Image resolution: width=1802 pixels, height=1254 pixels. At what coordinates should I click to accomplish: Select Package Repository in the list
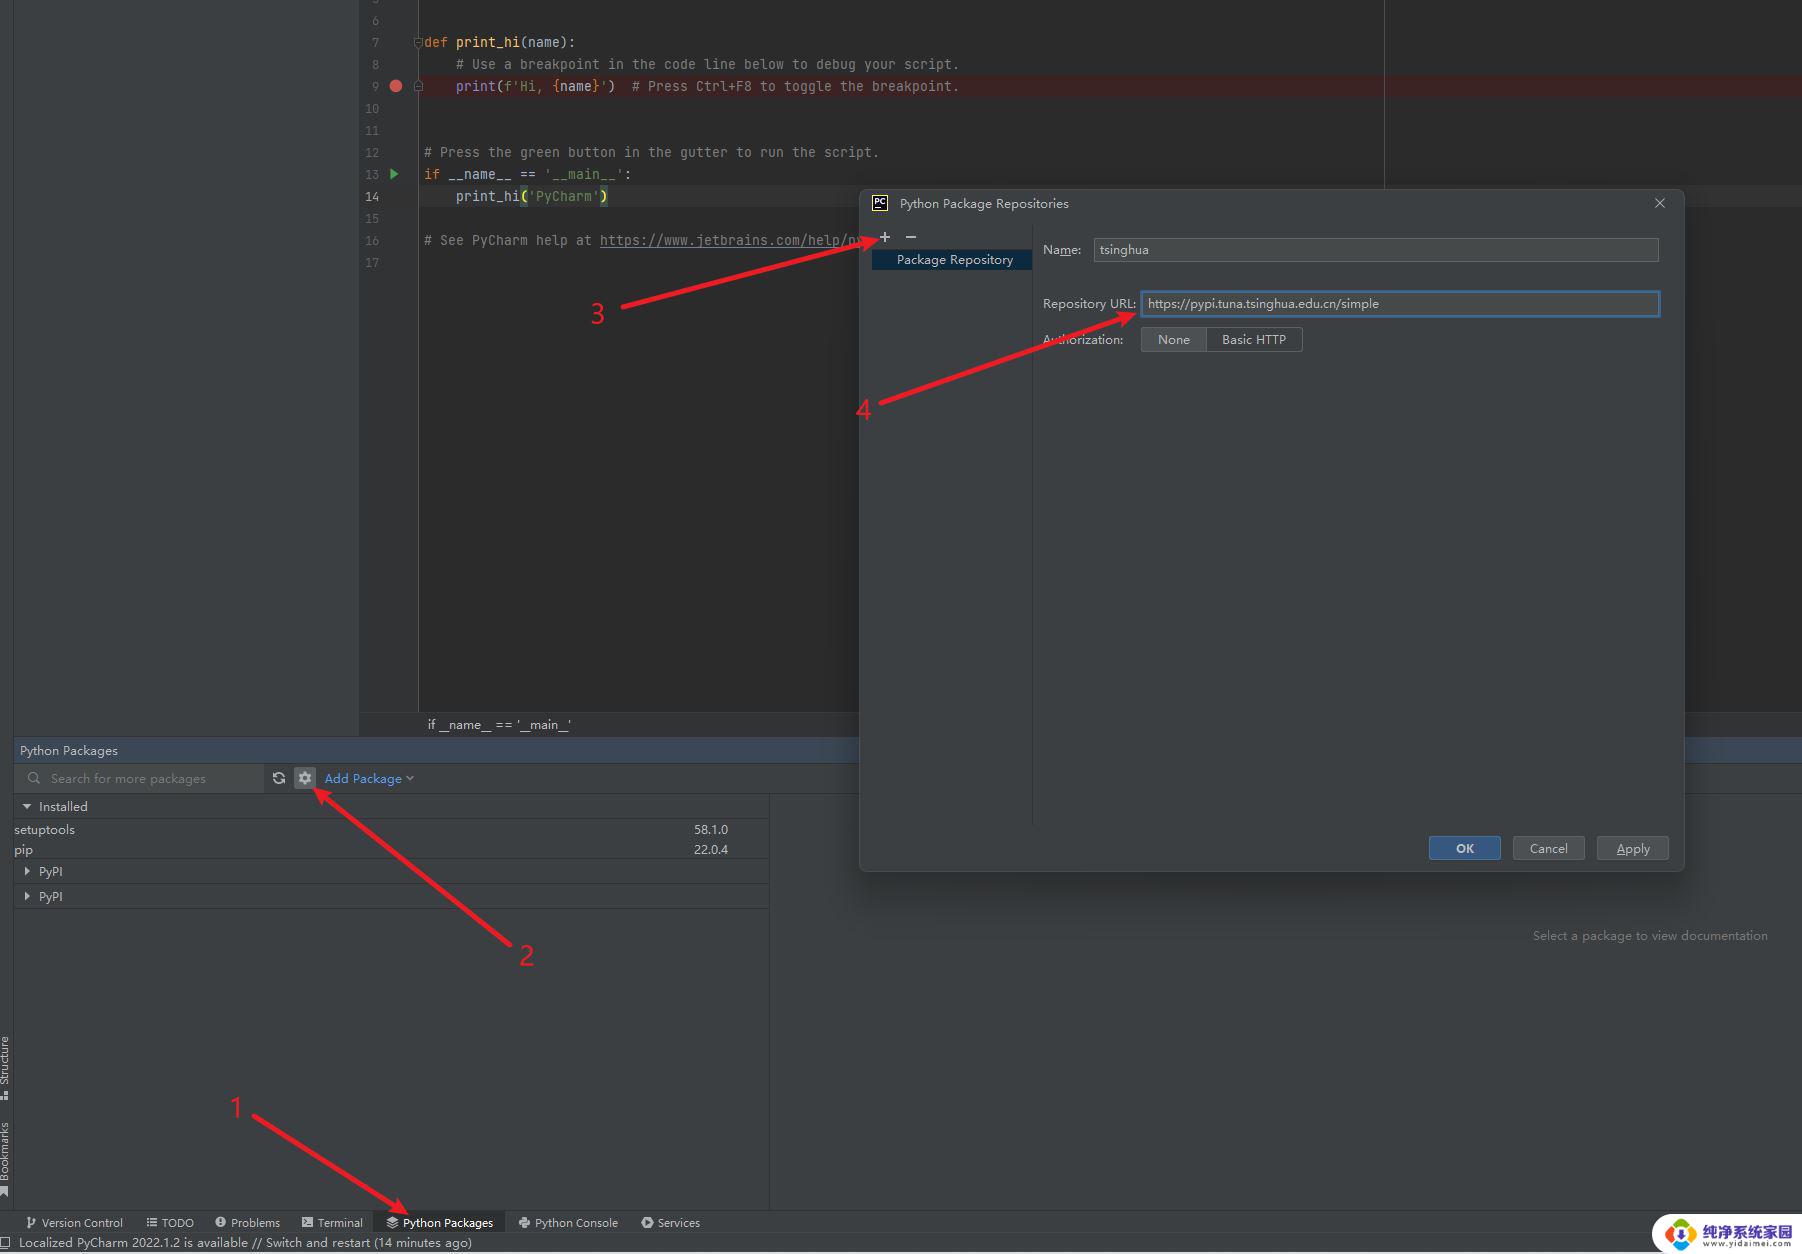click(x=952, y=260)
